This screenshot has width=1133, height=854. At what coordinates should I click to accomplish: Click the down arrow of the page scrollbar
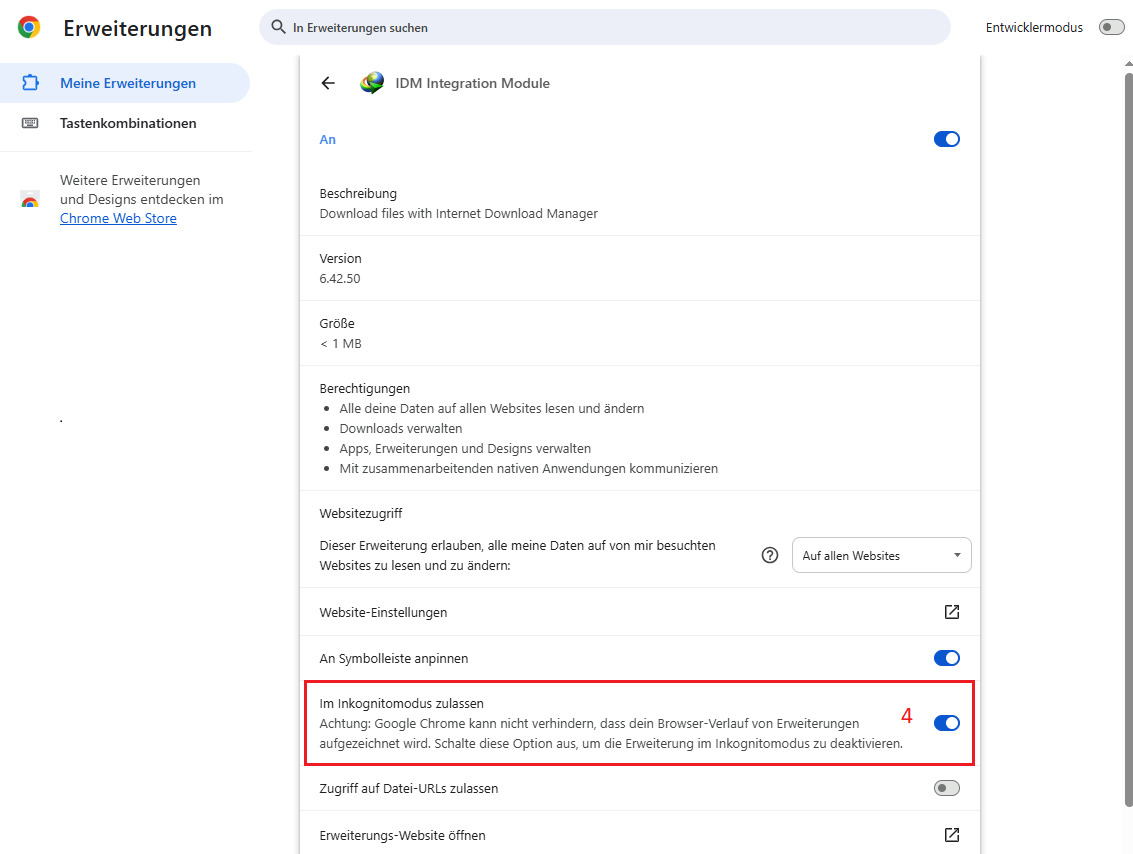point(1128,846)
